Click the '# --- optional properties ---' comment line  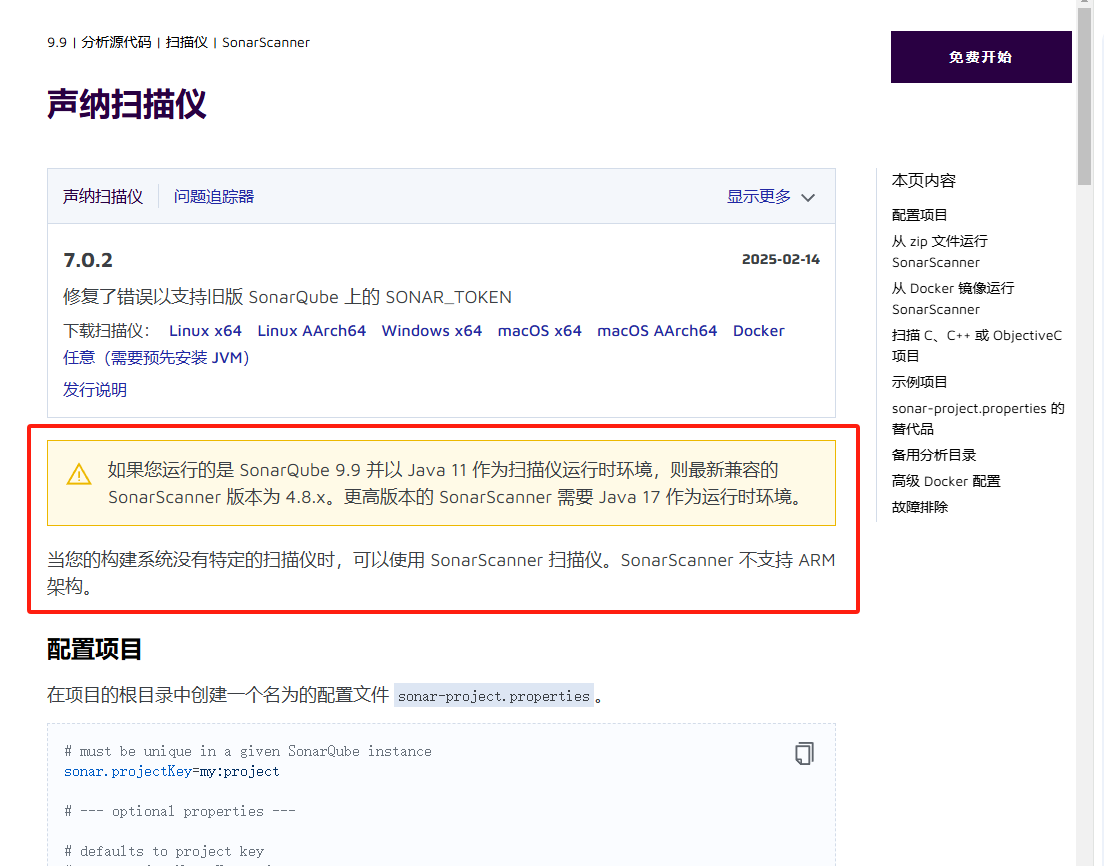[x=180, y=811]
